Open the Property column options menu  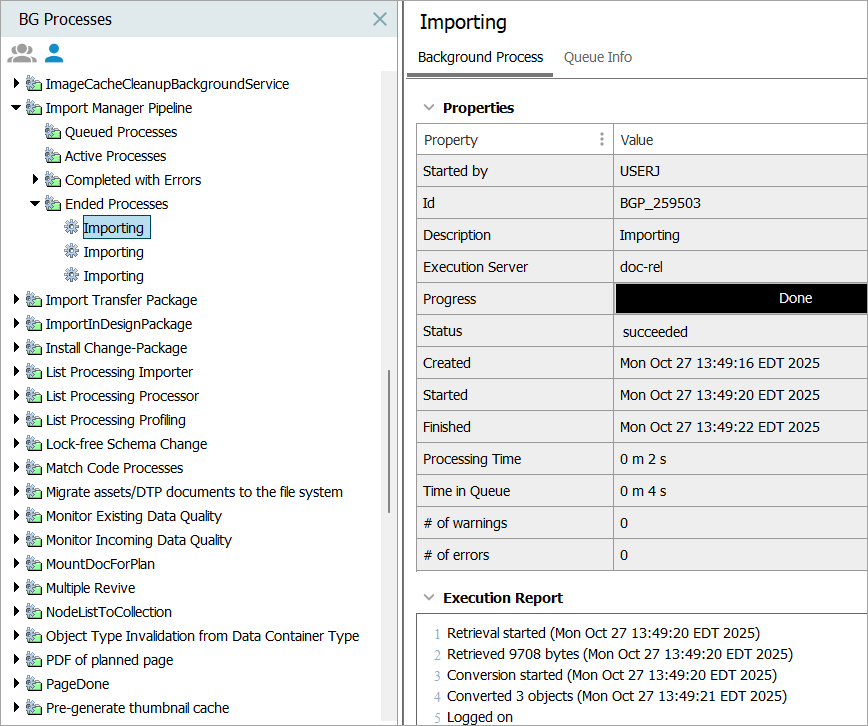601,140
